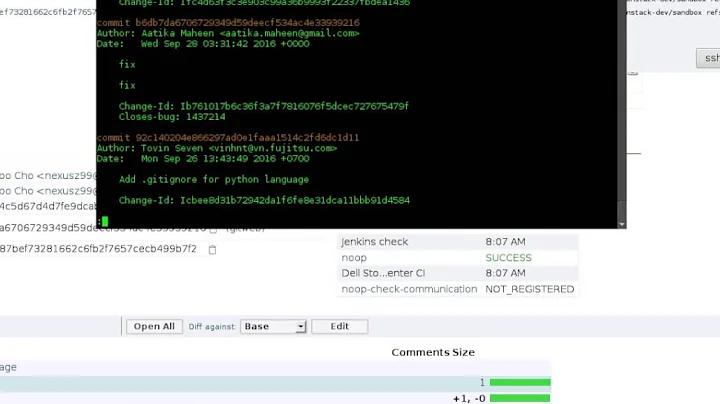Viewport: 720px width, 404px height.
Task: Click the Open All button
Action: tap(154, 326)
